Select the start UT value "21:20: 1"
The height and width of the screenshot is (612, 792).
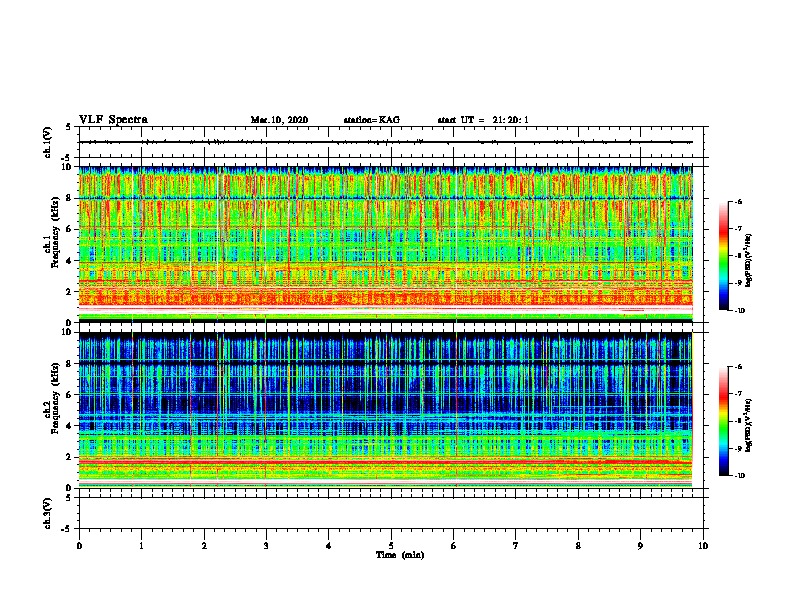(511, 120)
